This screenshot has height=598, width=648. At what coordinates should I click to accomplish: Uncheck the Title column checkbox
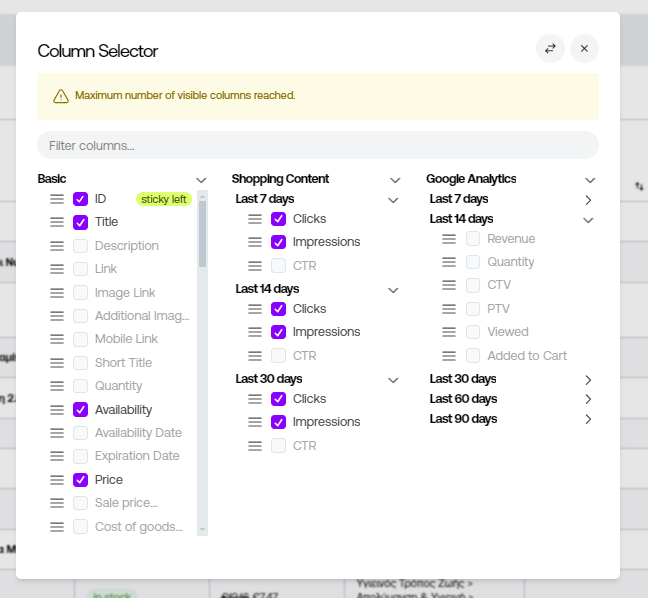pyautogui.click(x=81, y=222)
